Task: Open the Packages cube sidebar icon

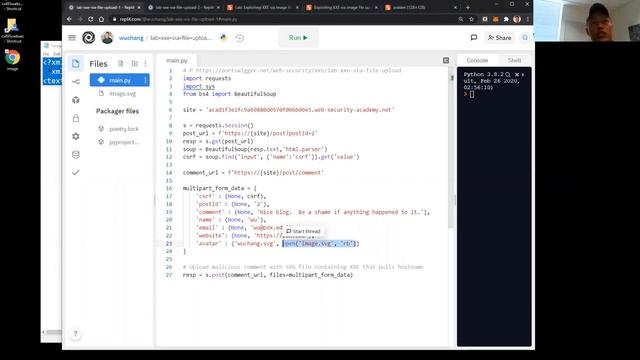Action: 76,100
